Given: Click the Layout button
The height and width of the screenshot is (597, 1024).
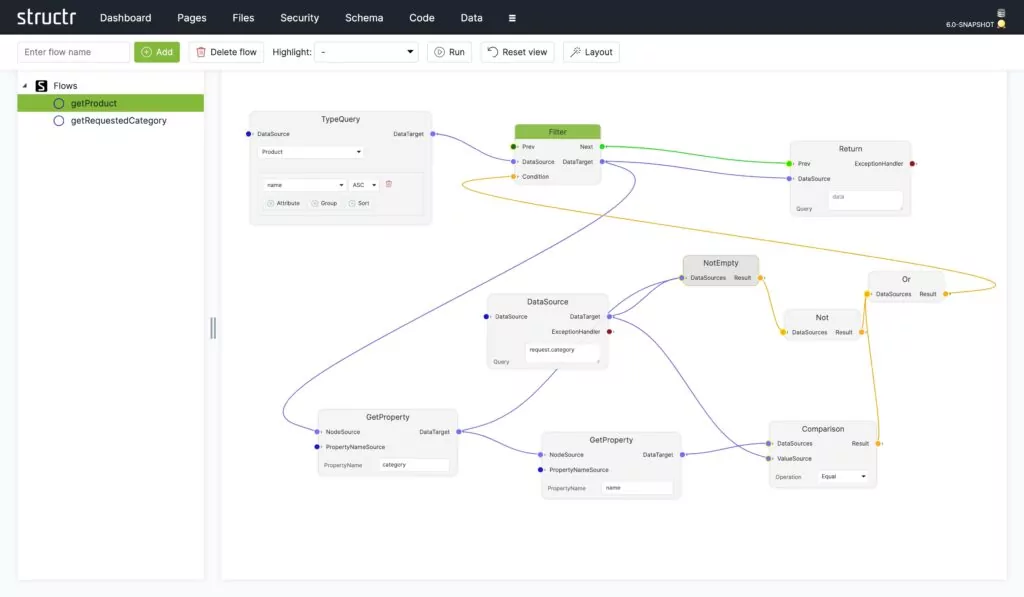Looking at the screenshot, I should [591, 52].
